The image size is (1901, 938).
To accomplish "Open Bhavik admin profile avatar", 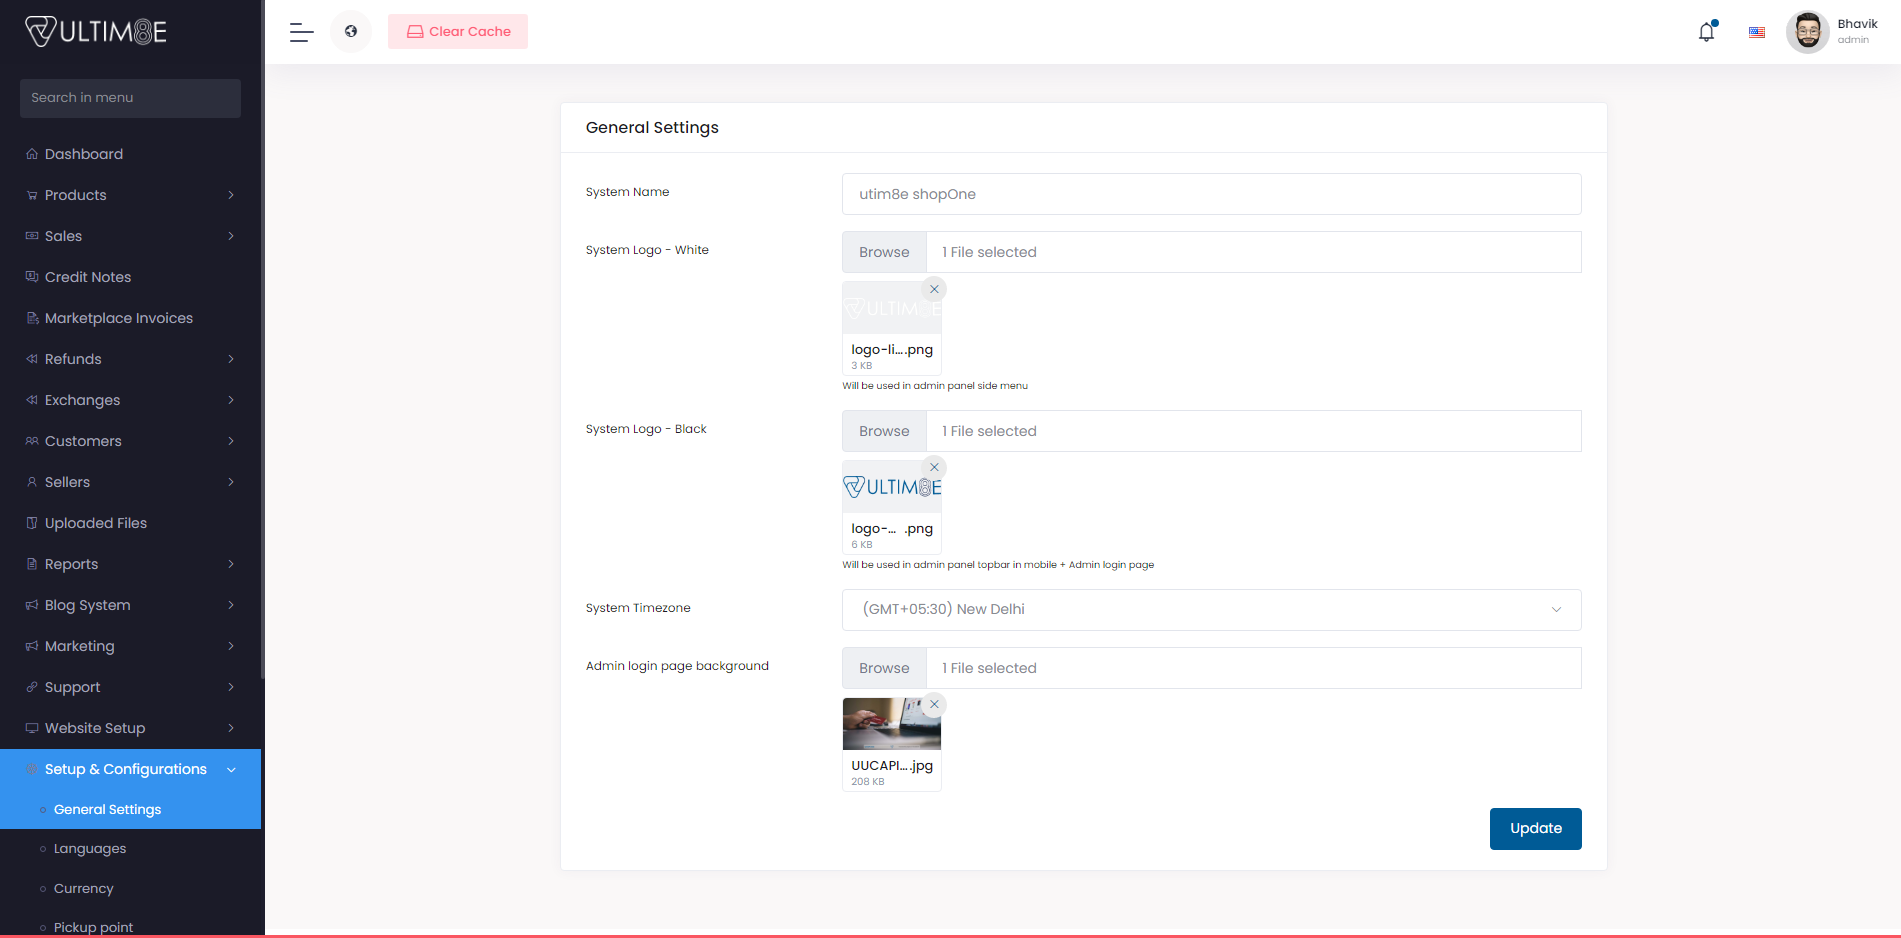I will pyautogui.click(x=1807, y=32).
